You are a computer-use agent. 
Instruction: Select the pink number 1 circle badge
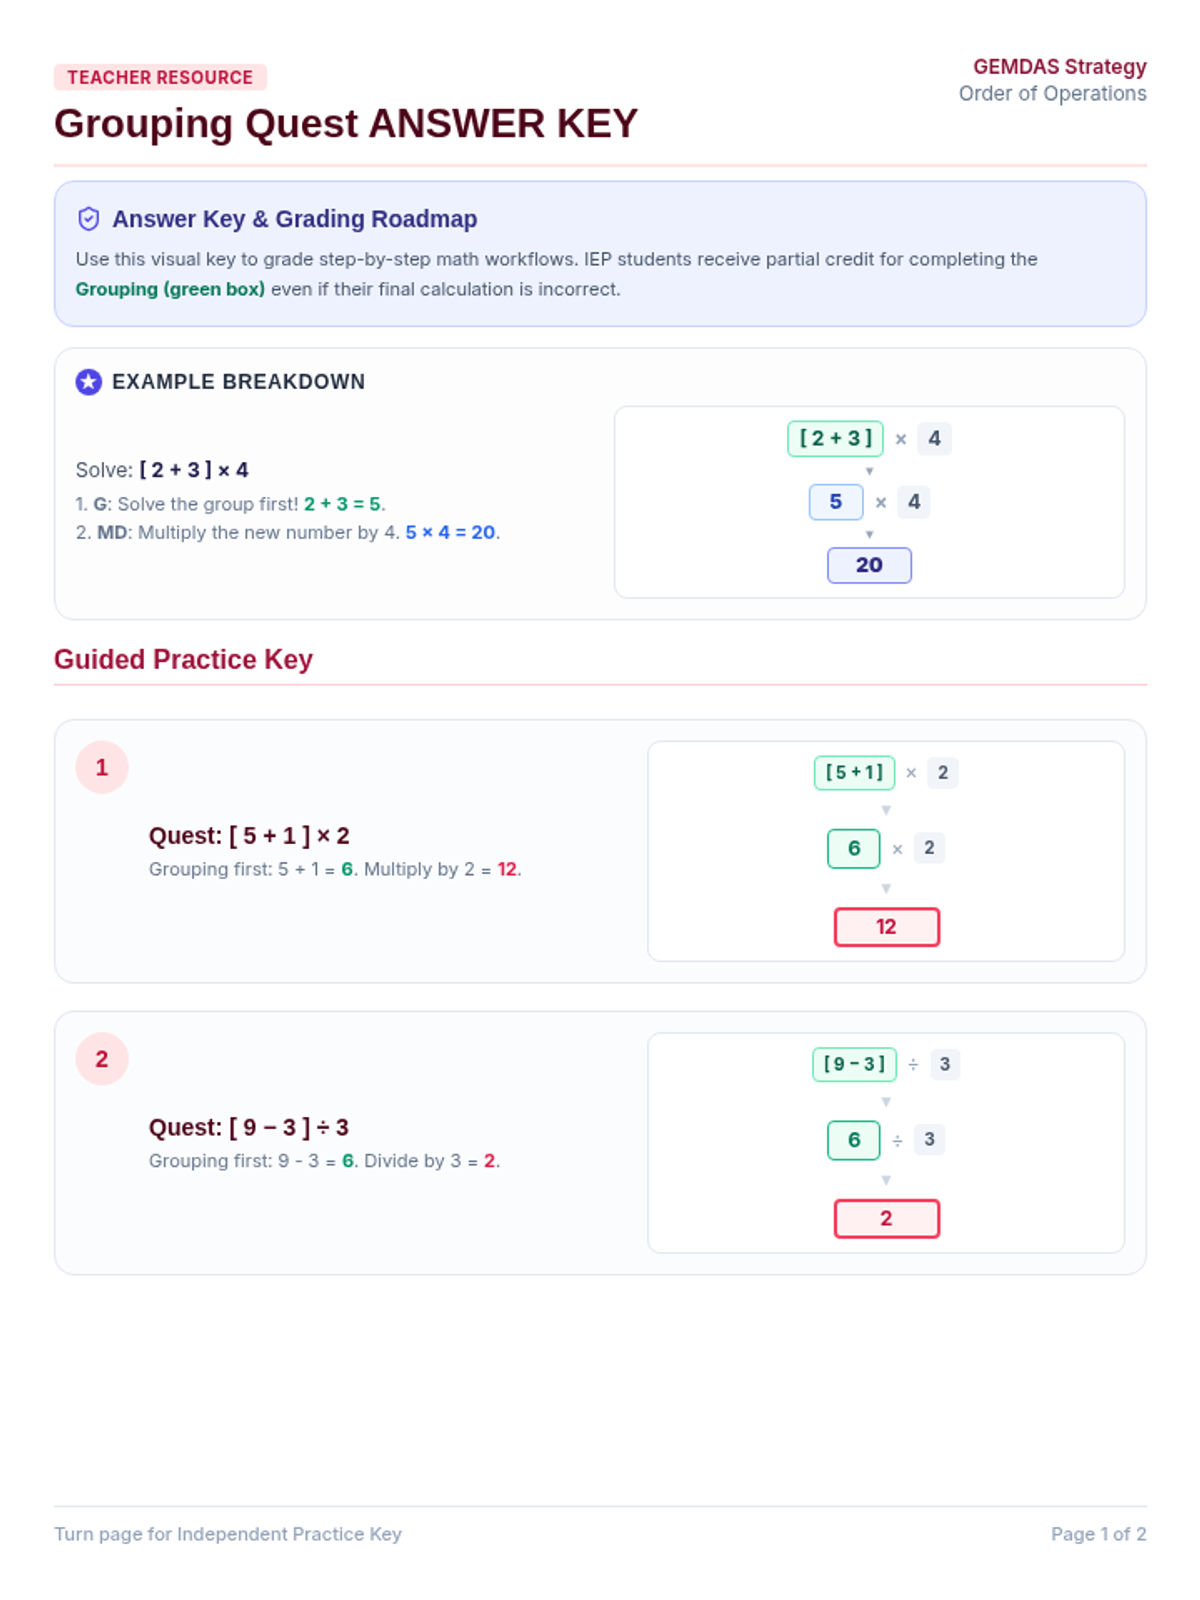(102, 767)
